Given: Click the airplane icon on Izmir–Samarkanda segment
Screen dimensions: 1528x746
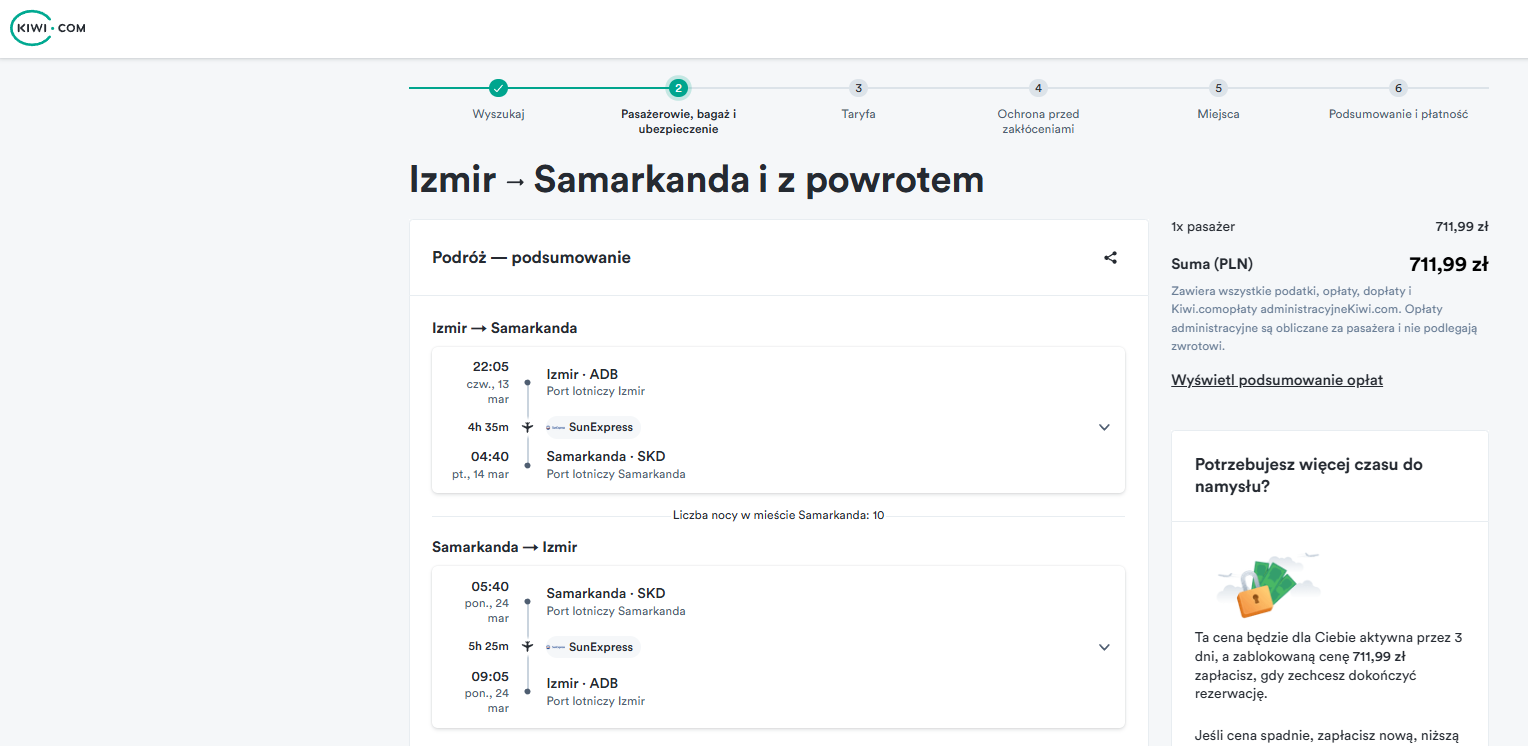Looking at the screenshot, I should 527,427.
